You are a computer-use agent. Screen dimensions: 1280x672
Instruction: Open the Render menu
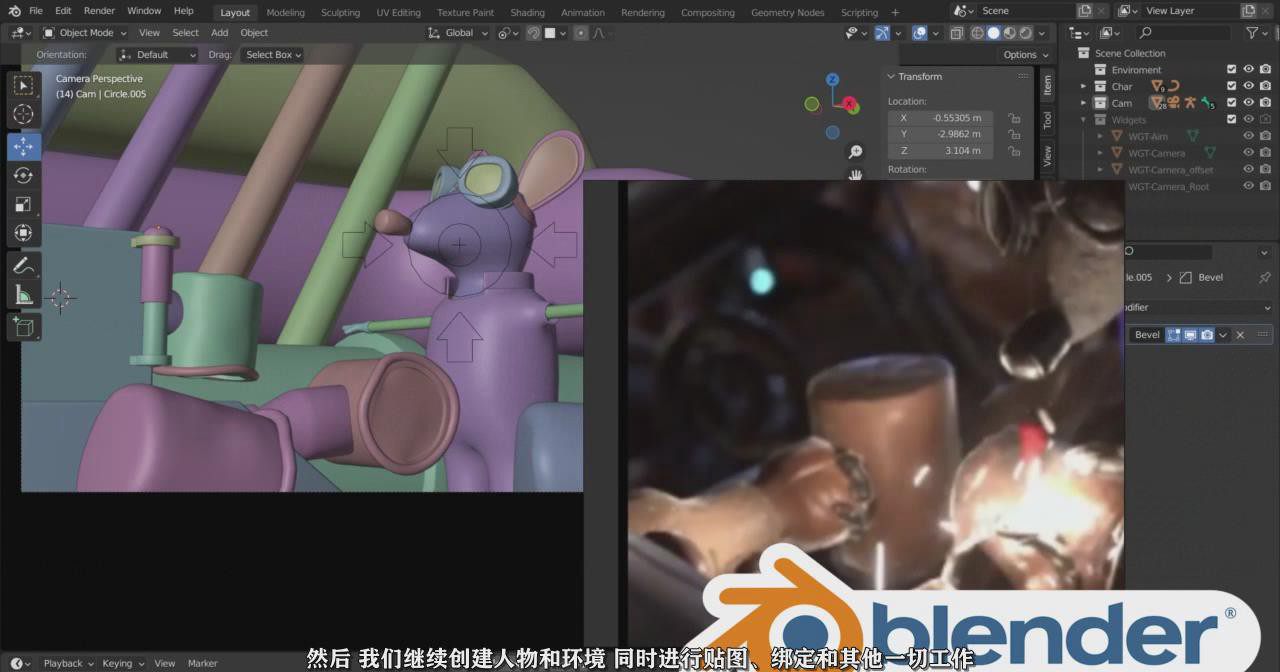coord(99,11)
